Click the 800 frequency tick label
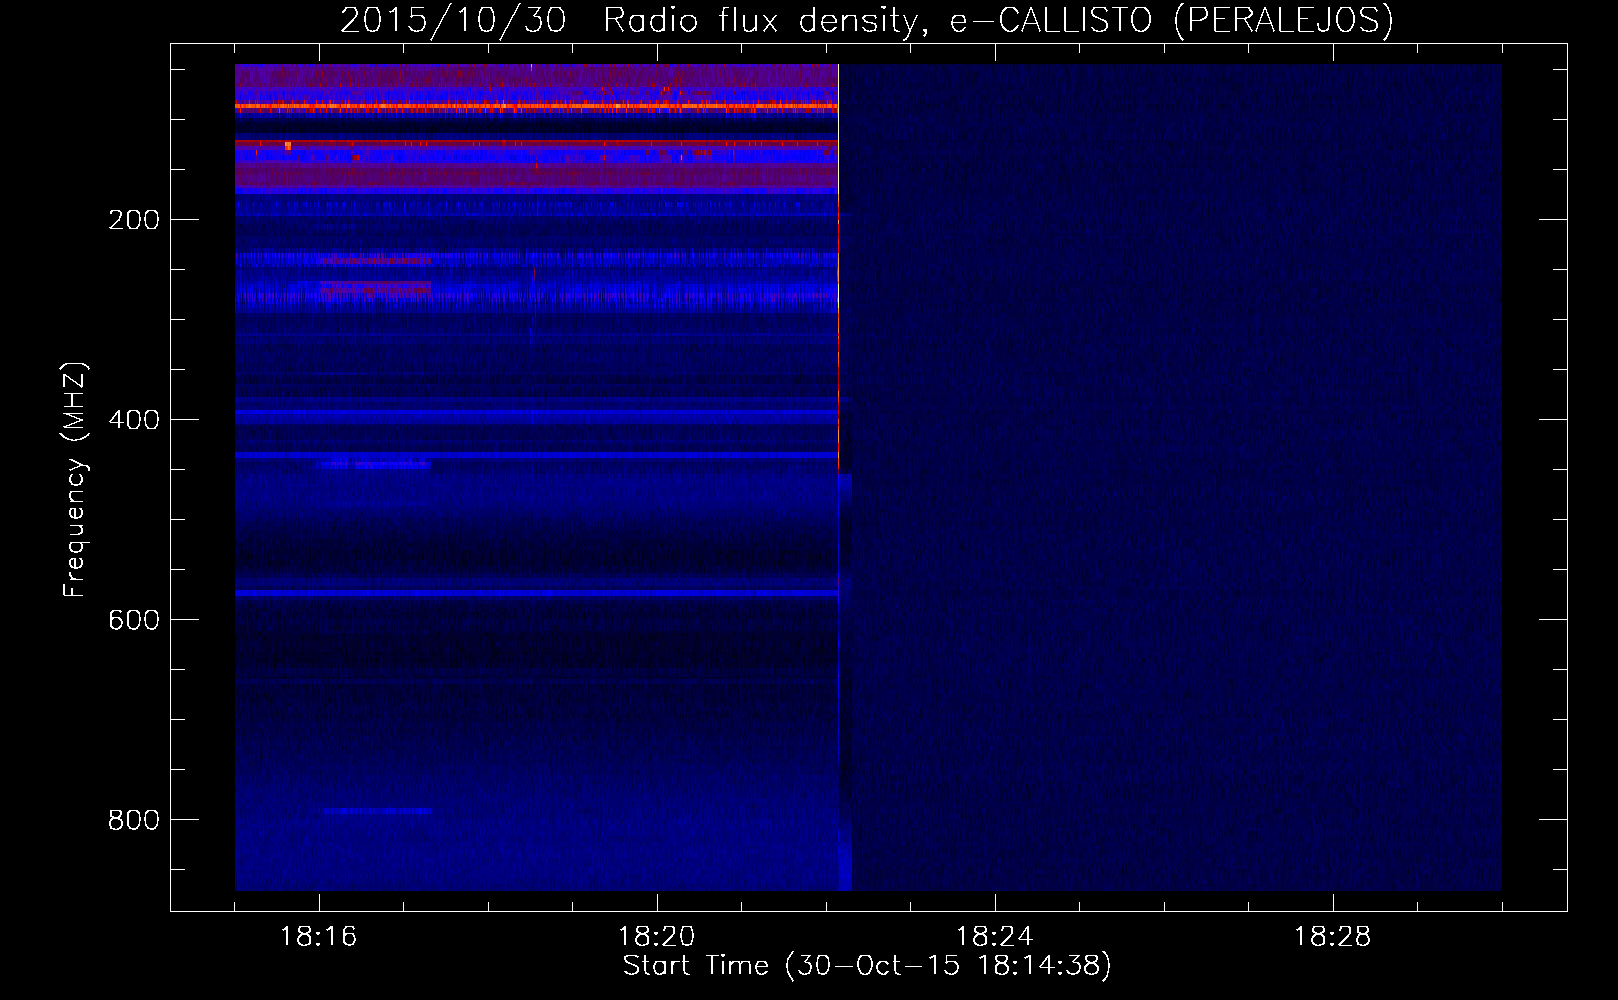 click(x=134, y=820)
